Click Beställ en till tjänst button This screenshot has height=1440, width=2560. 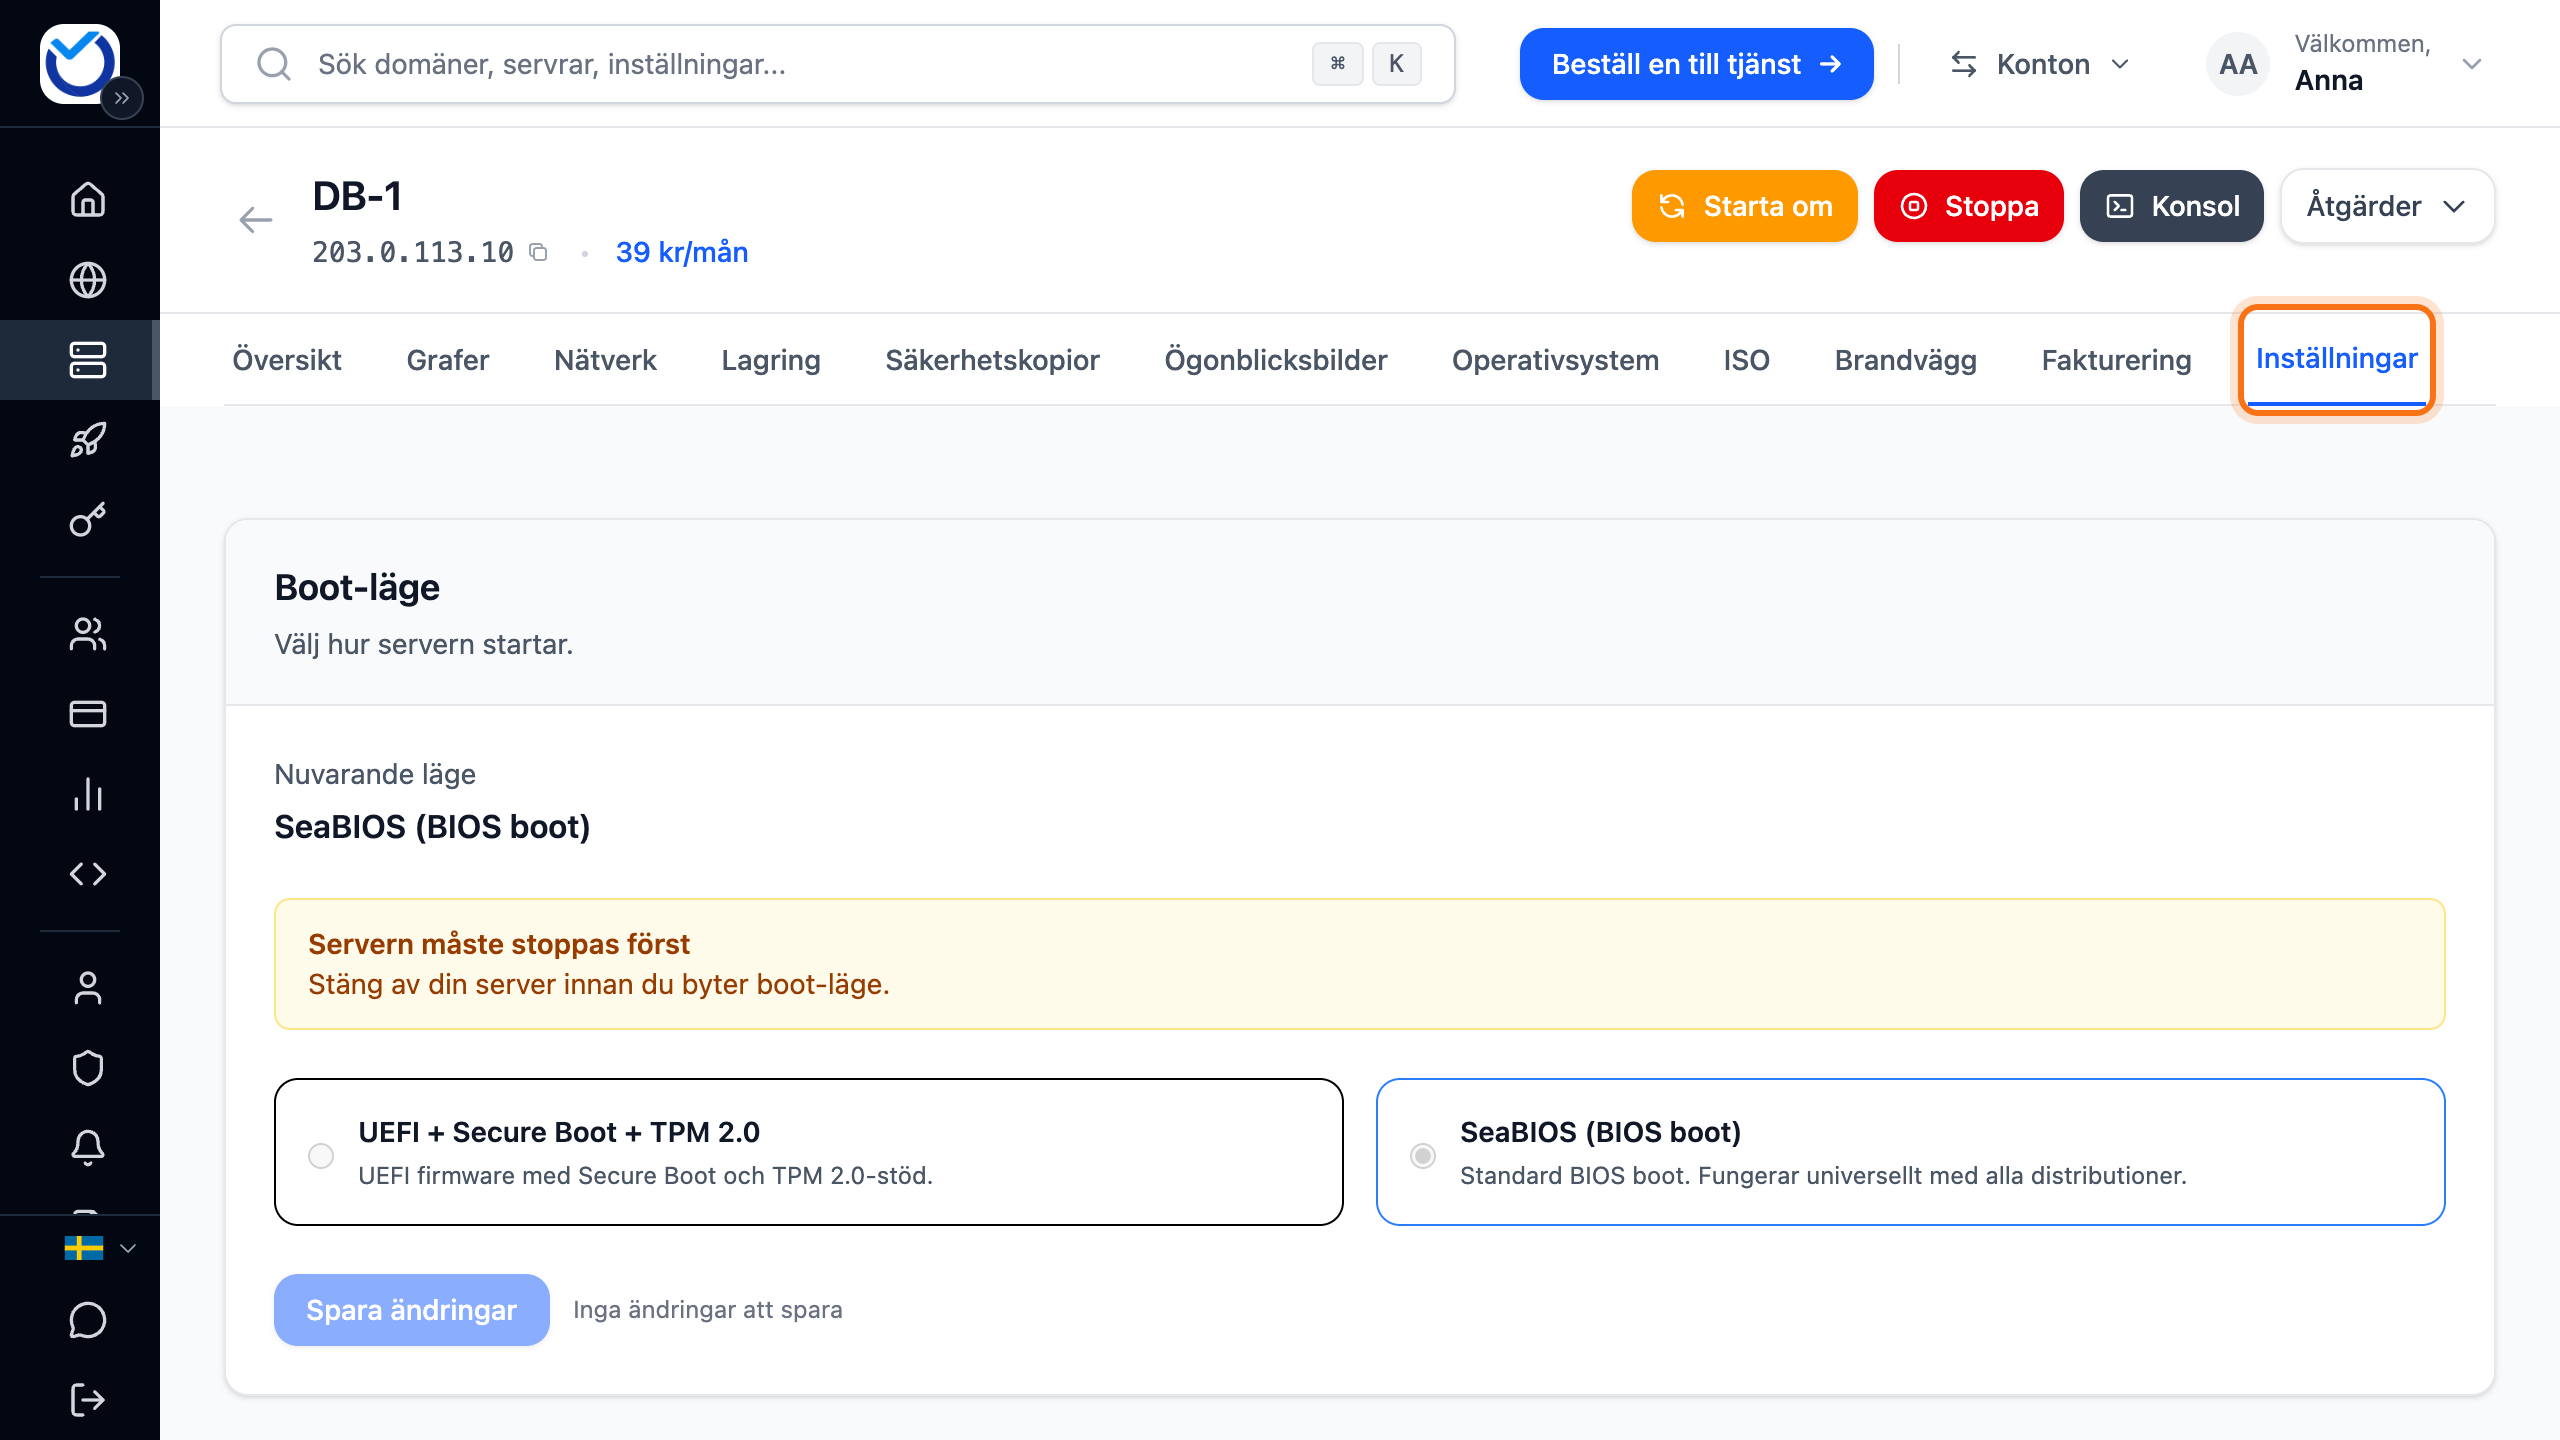pyautogui.click(x=1696, y=64)
